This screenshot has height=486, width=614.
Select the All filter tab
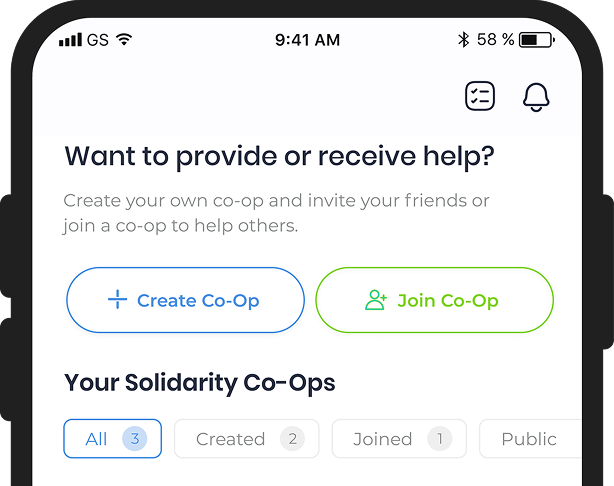coord(112,439)
